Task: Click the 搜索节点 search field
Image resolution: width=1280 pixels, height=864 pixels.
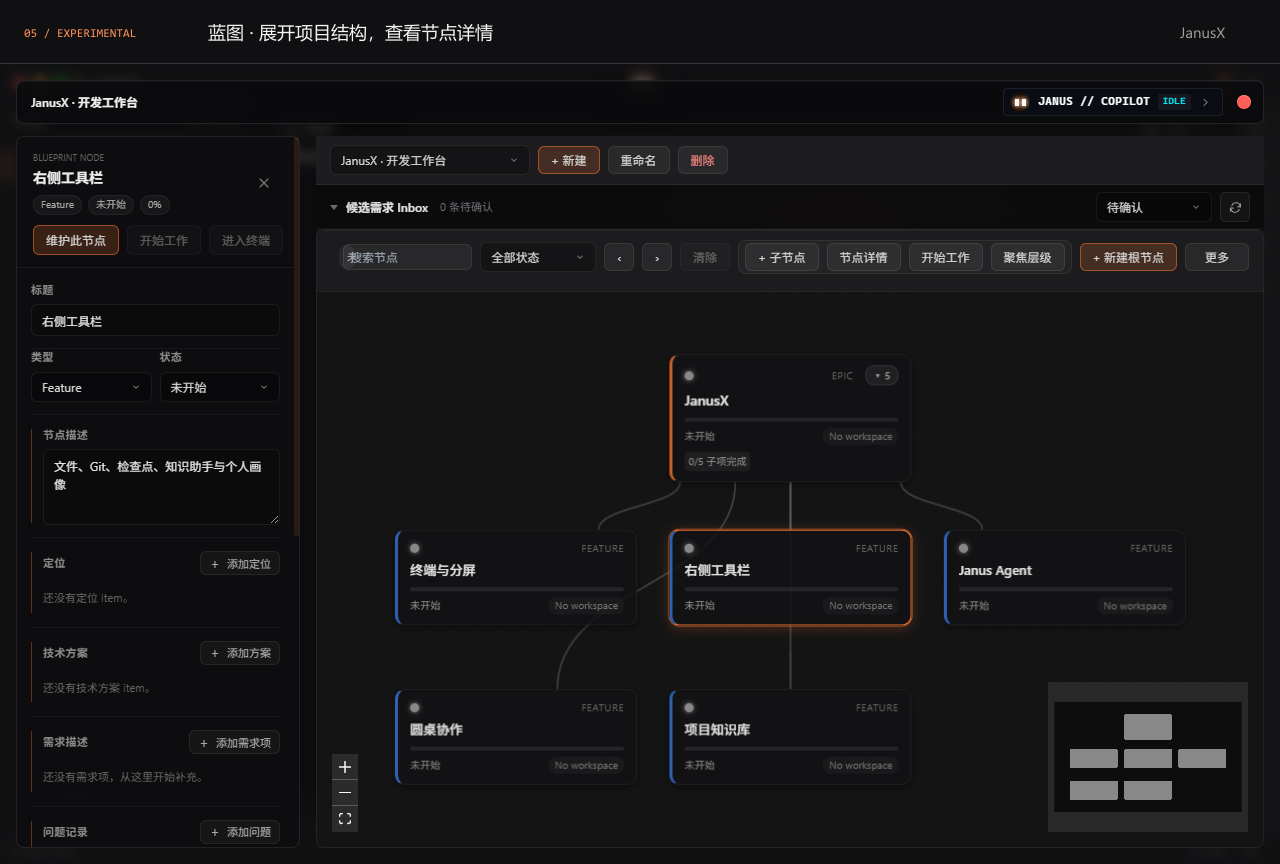Action: tap(407, 257)
